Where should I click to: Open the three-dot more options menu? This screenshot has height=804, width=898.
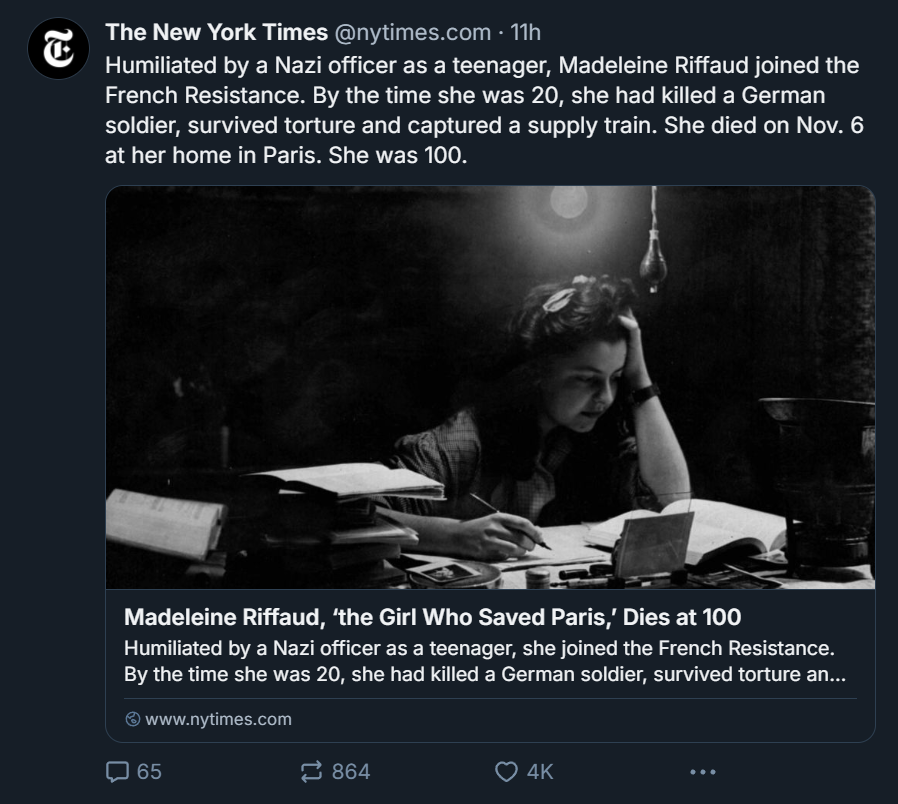pyautogui.click(x=703, y=771)
